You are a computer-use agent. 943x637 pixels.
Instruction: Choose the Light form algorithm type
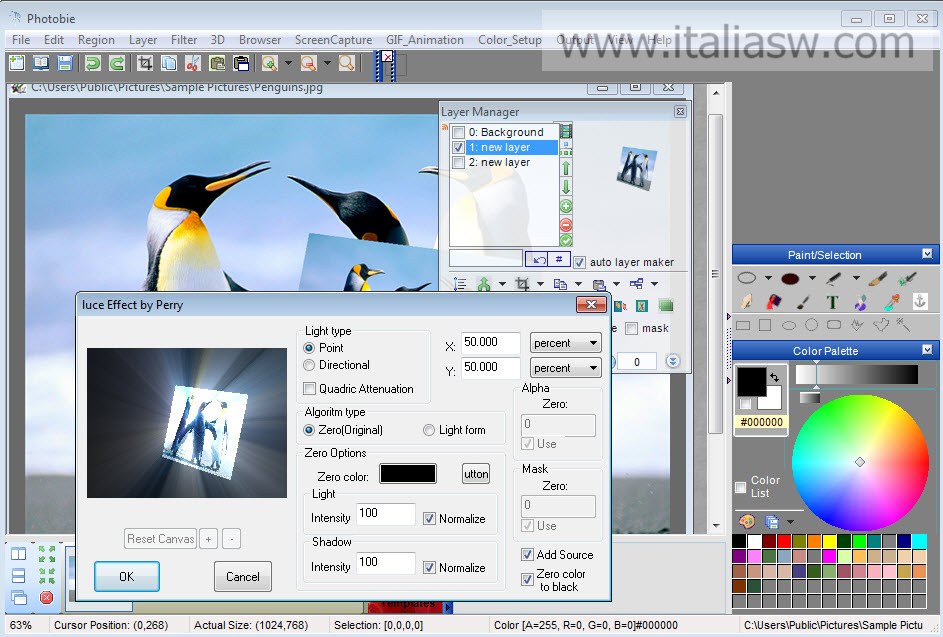(429, 430)
